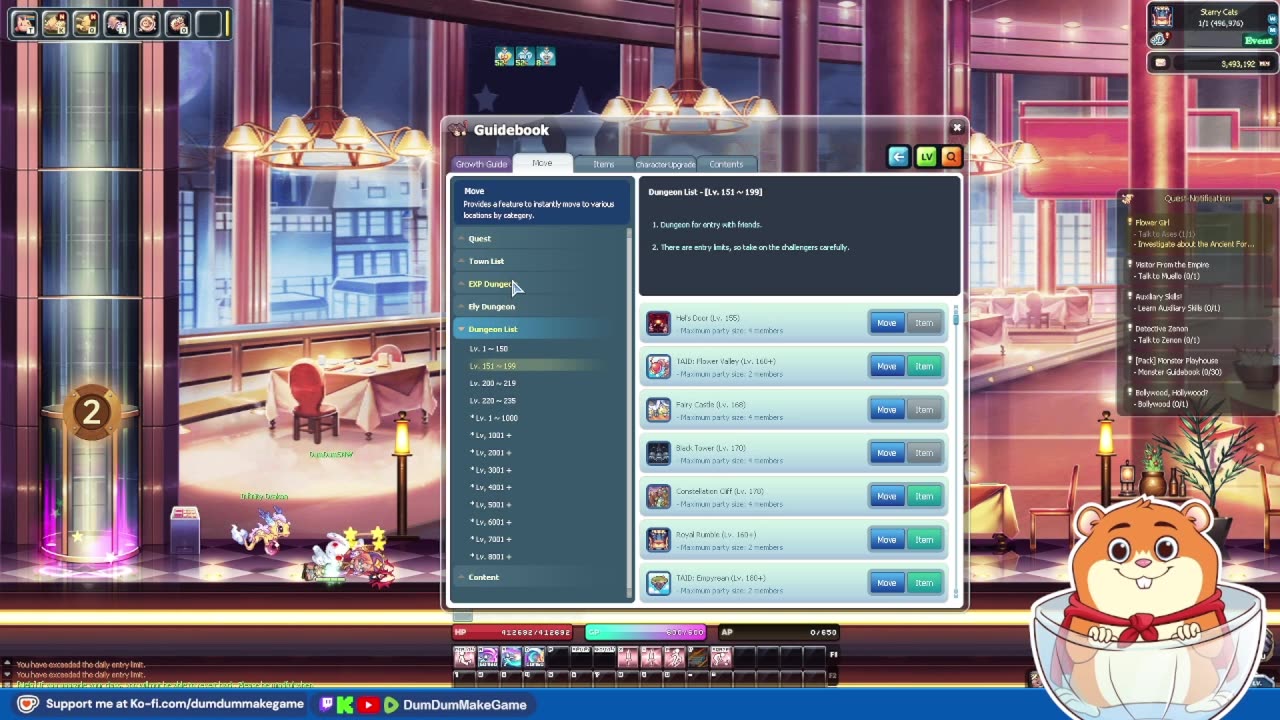Click the empty slot in top-left menu bar
This screenshot has height=720, width=1280.
click(209, 23)
